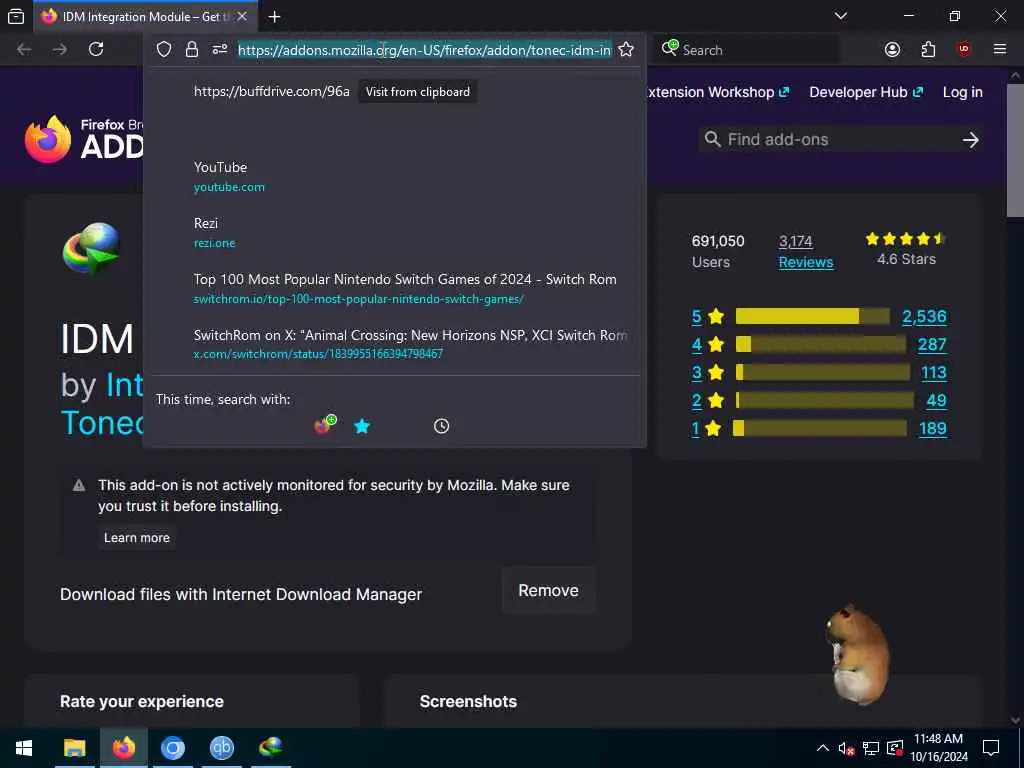
Task: Go forward with the forward arrow
Action: [x=59, y=50]
